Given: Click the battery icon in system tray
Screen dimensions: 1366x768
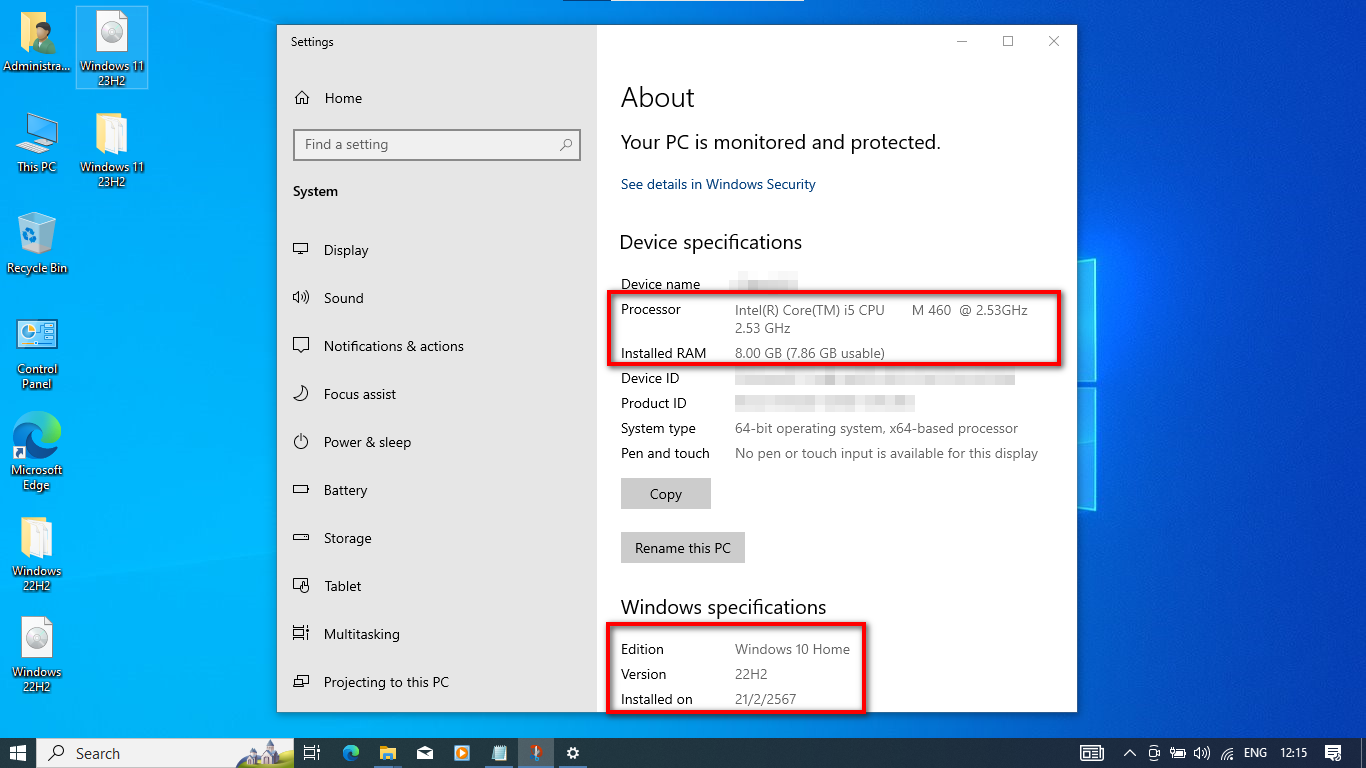Looking at the screenshot, I should point(1178,753).
